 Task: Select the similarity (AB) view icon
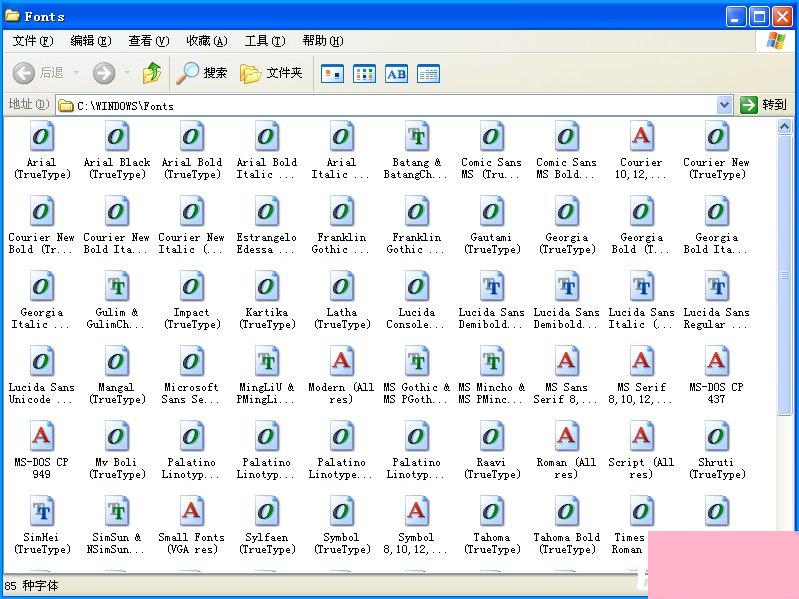point(396,74)
